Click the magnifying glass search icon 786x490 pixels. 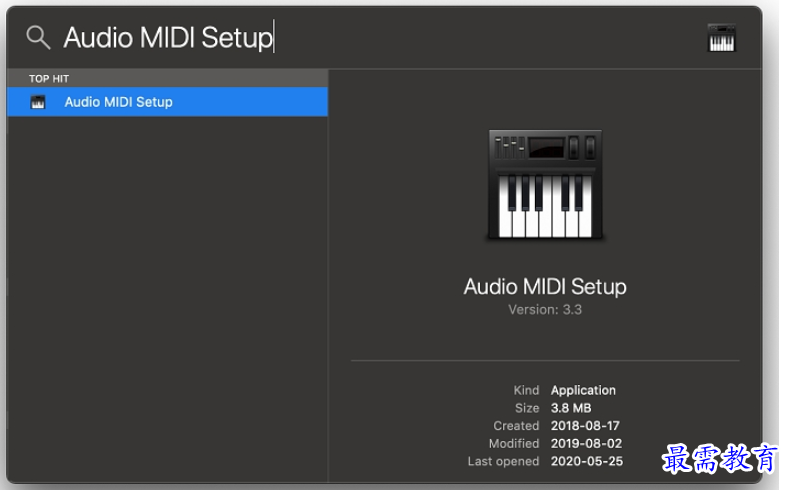pyautogui.click(x=38, y=38)
